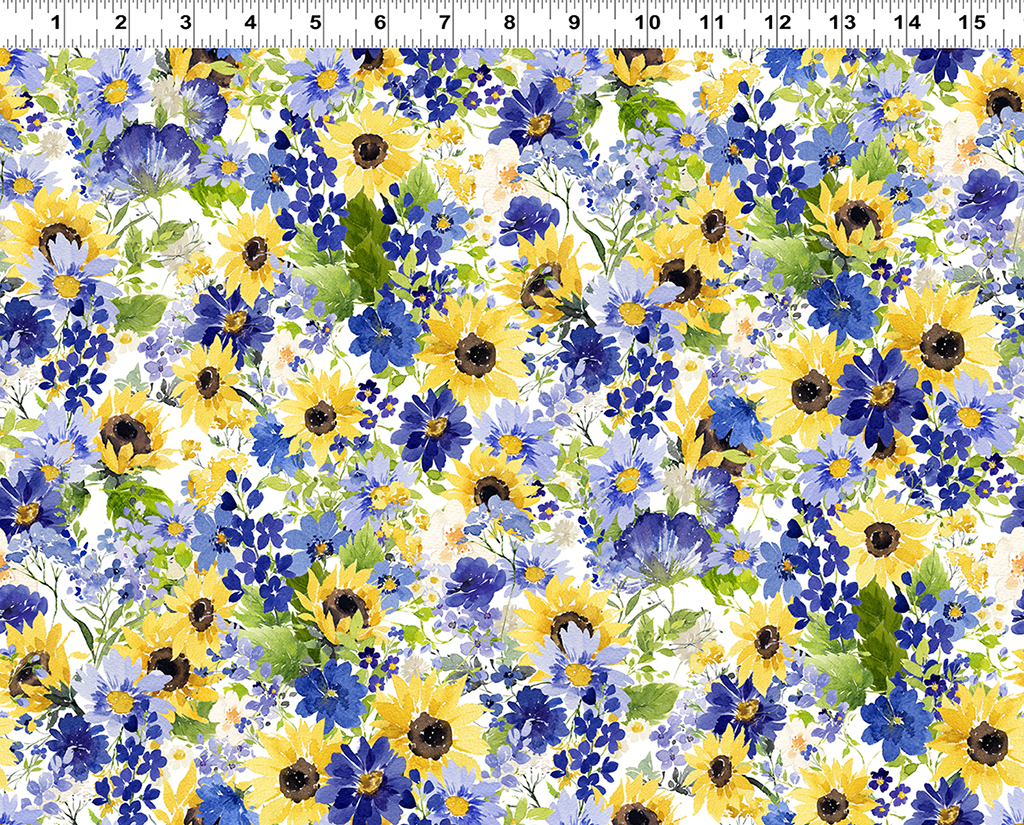Select the ruler mark labeled 3
The width and height of the screenshot is (1024, 825).
[185, 23]
